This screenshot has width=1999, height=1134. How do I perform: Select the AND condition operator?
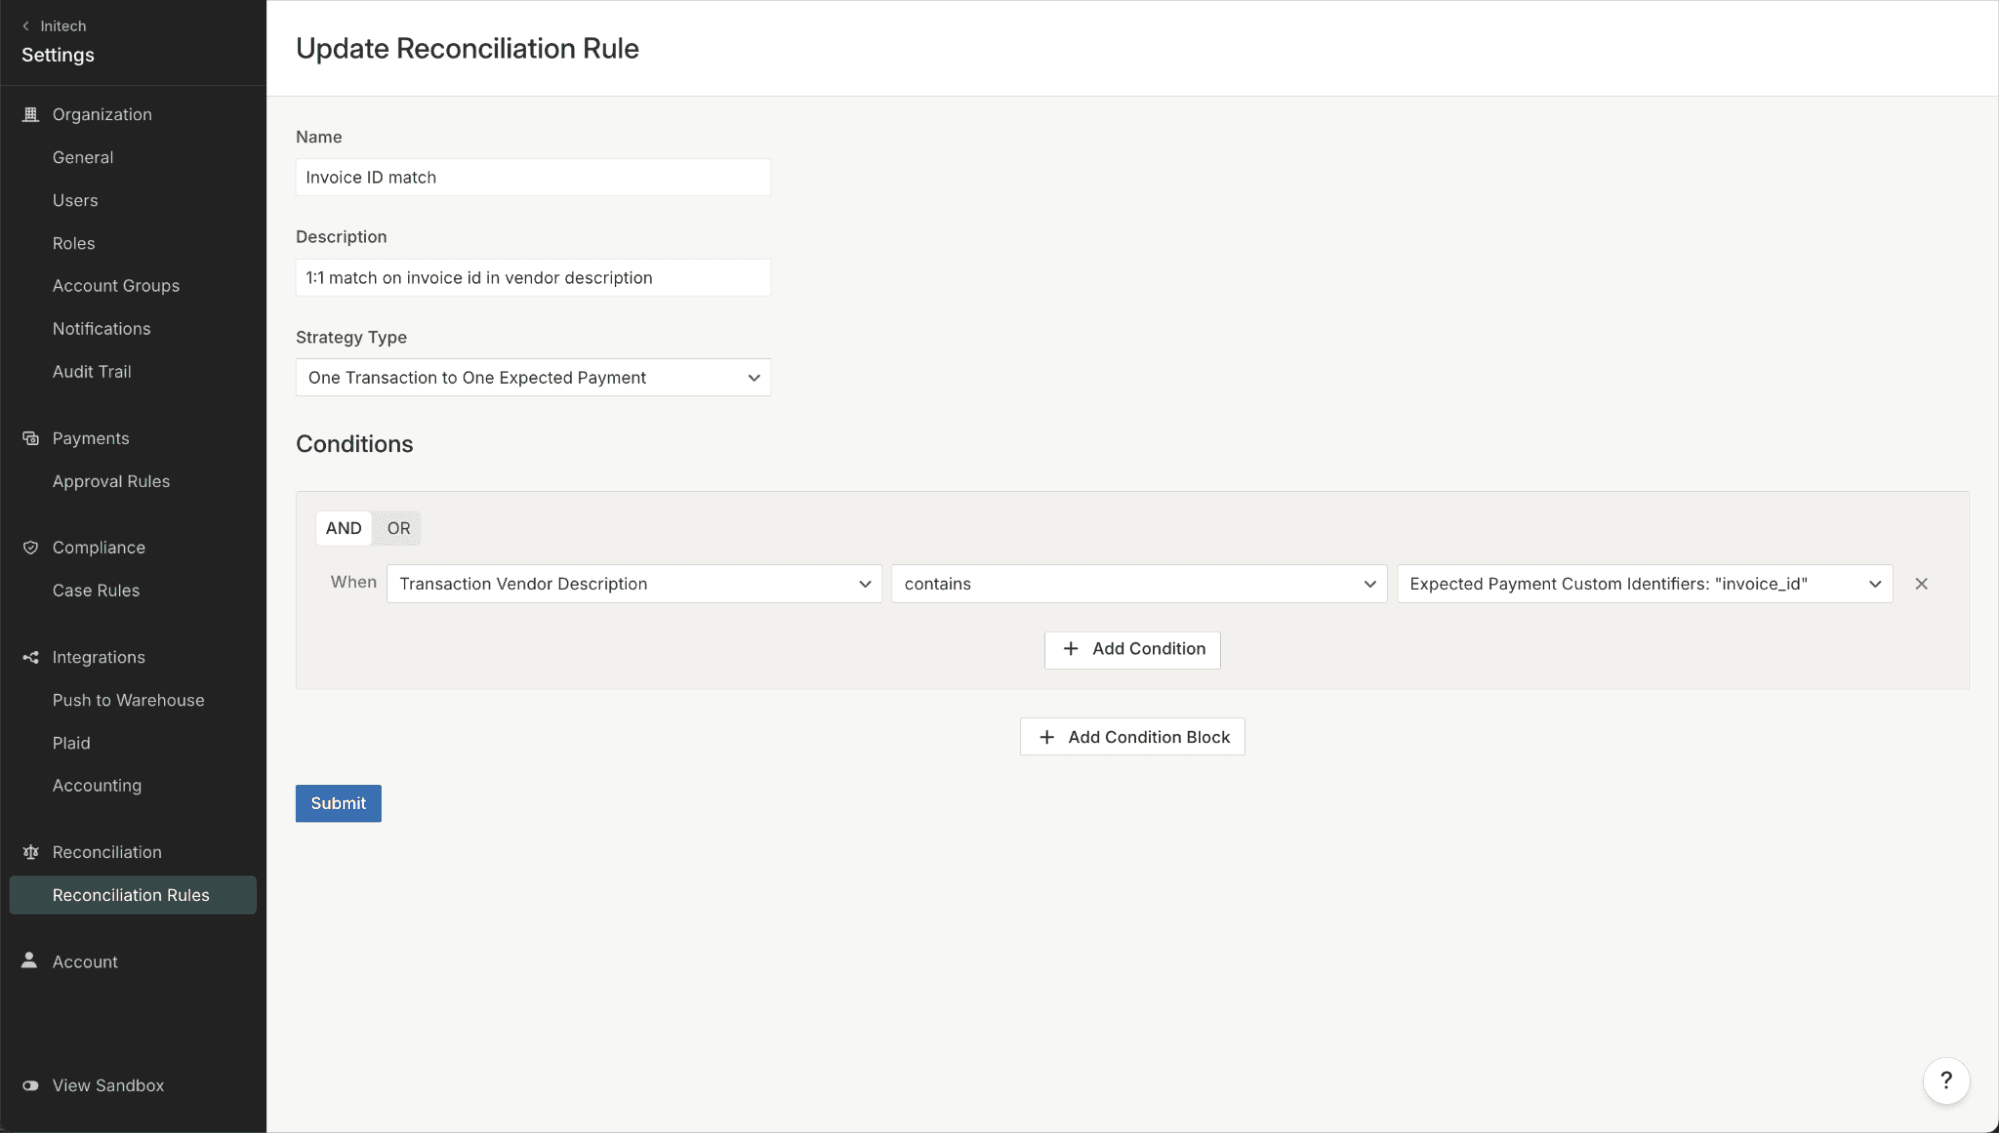click(343, 528)
